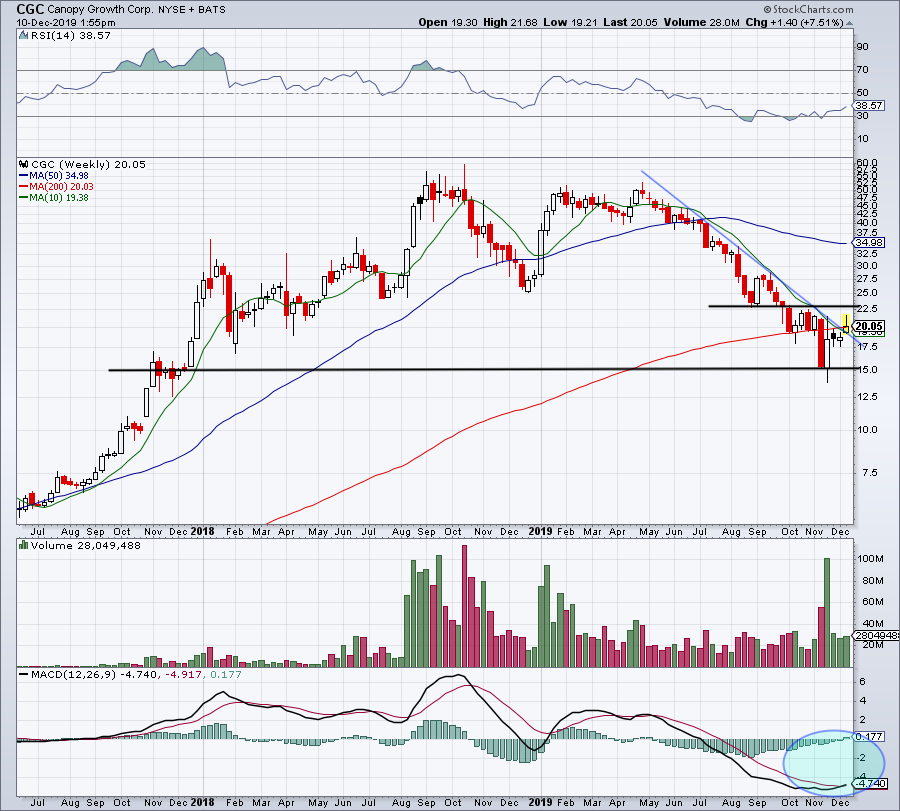Viewport: 900px width, 811px height.
Task: Click the 0.177 tag on MACD right axis
Action: [868, 736]
